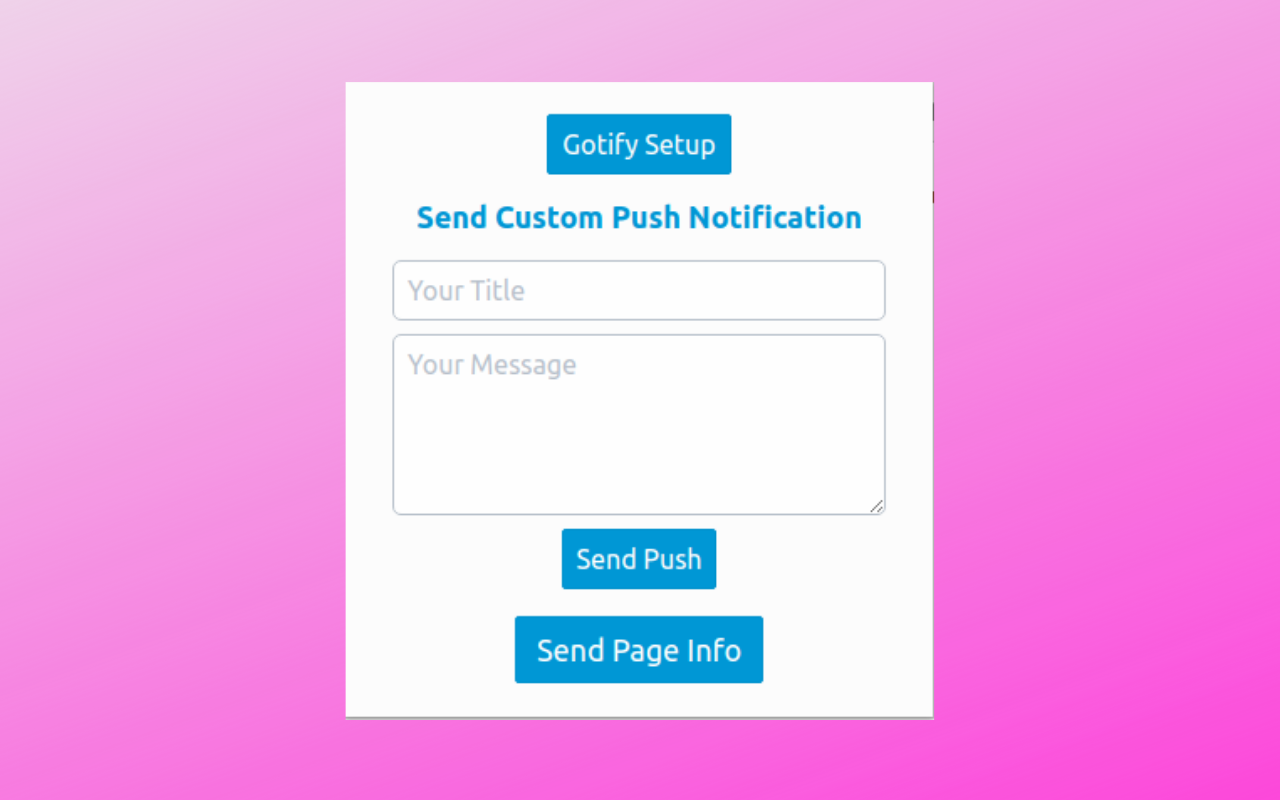Configure Gotify using the setup button
The width and height of the screenshot is (1280, 800).
point(638,144)
